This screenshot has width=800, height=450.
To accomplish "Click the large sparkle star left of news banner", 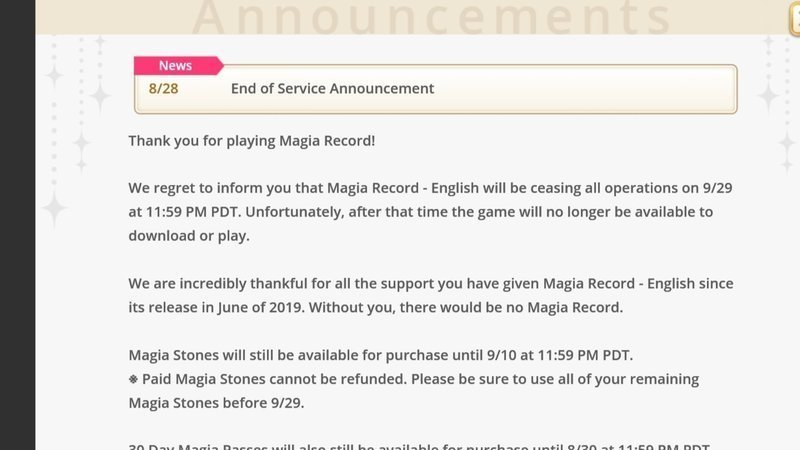I will point(100,95).
